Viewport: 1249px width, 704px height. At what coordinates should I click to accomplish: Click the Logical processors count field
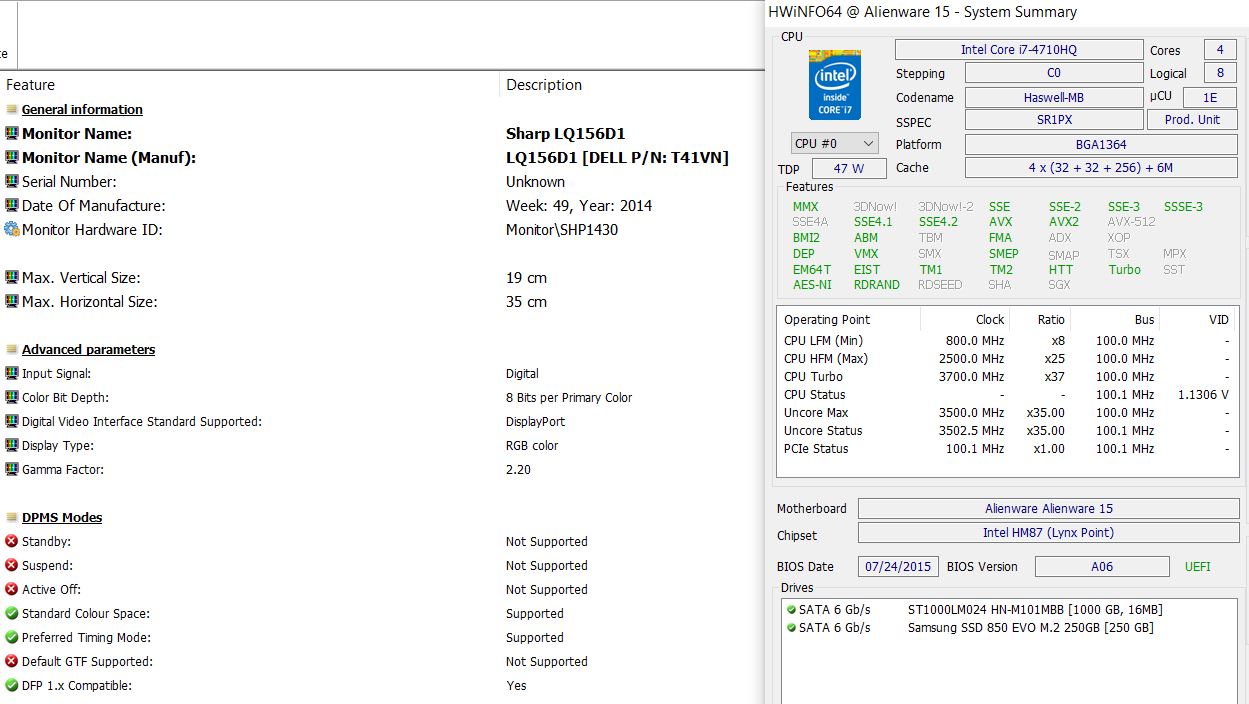point(1219,73)
